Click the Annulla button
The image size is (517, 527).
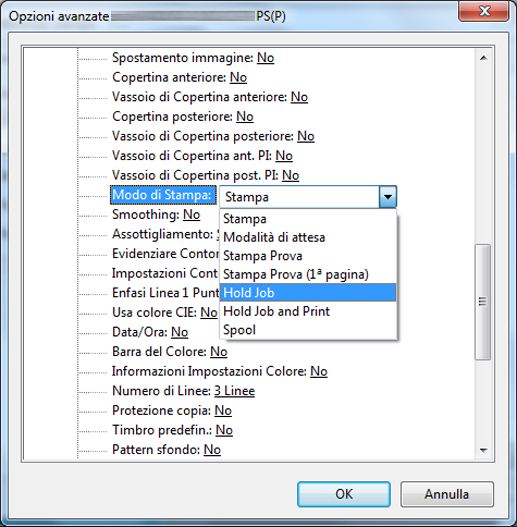(x=447, y=494)
